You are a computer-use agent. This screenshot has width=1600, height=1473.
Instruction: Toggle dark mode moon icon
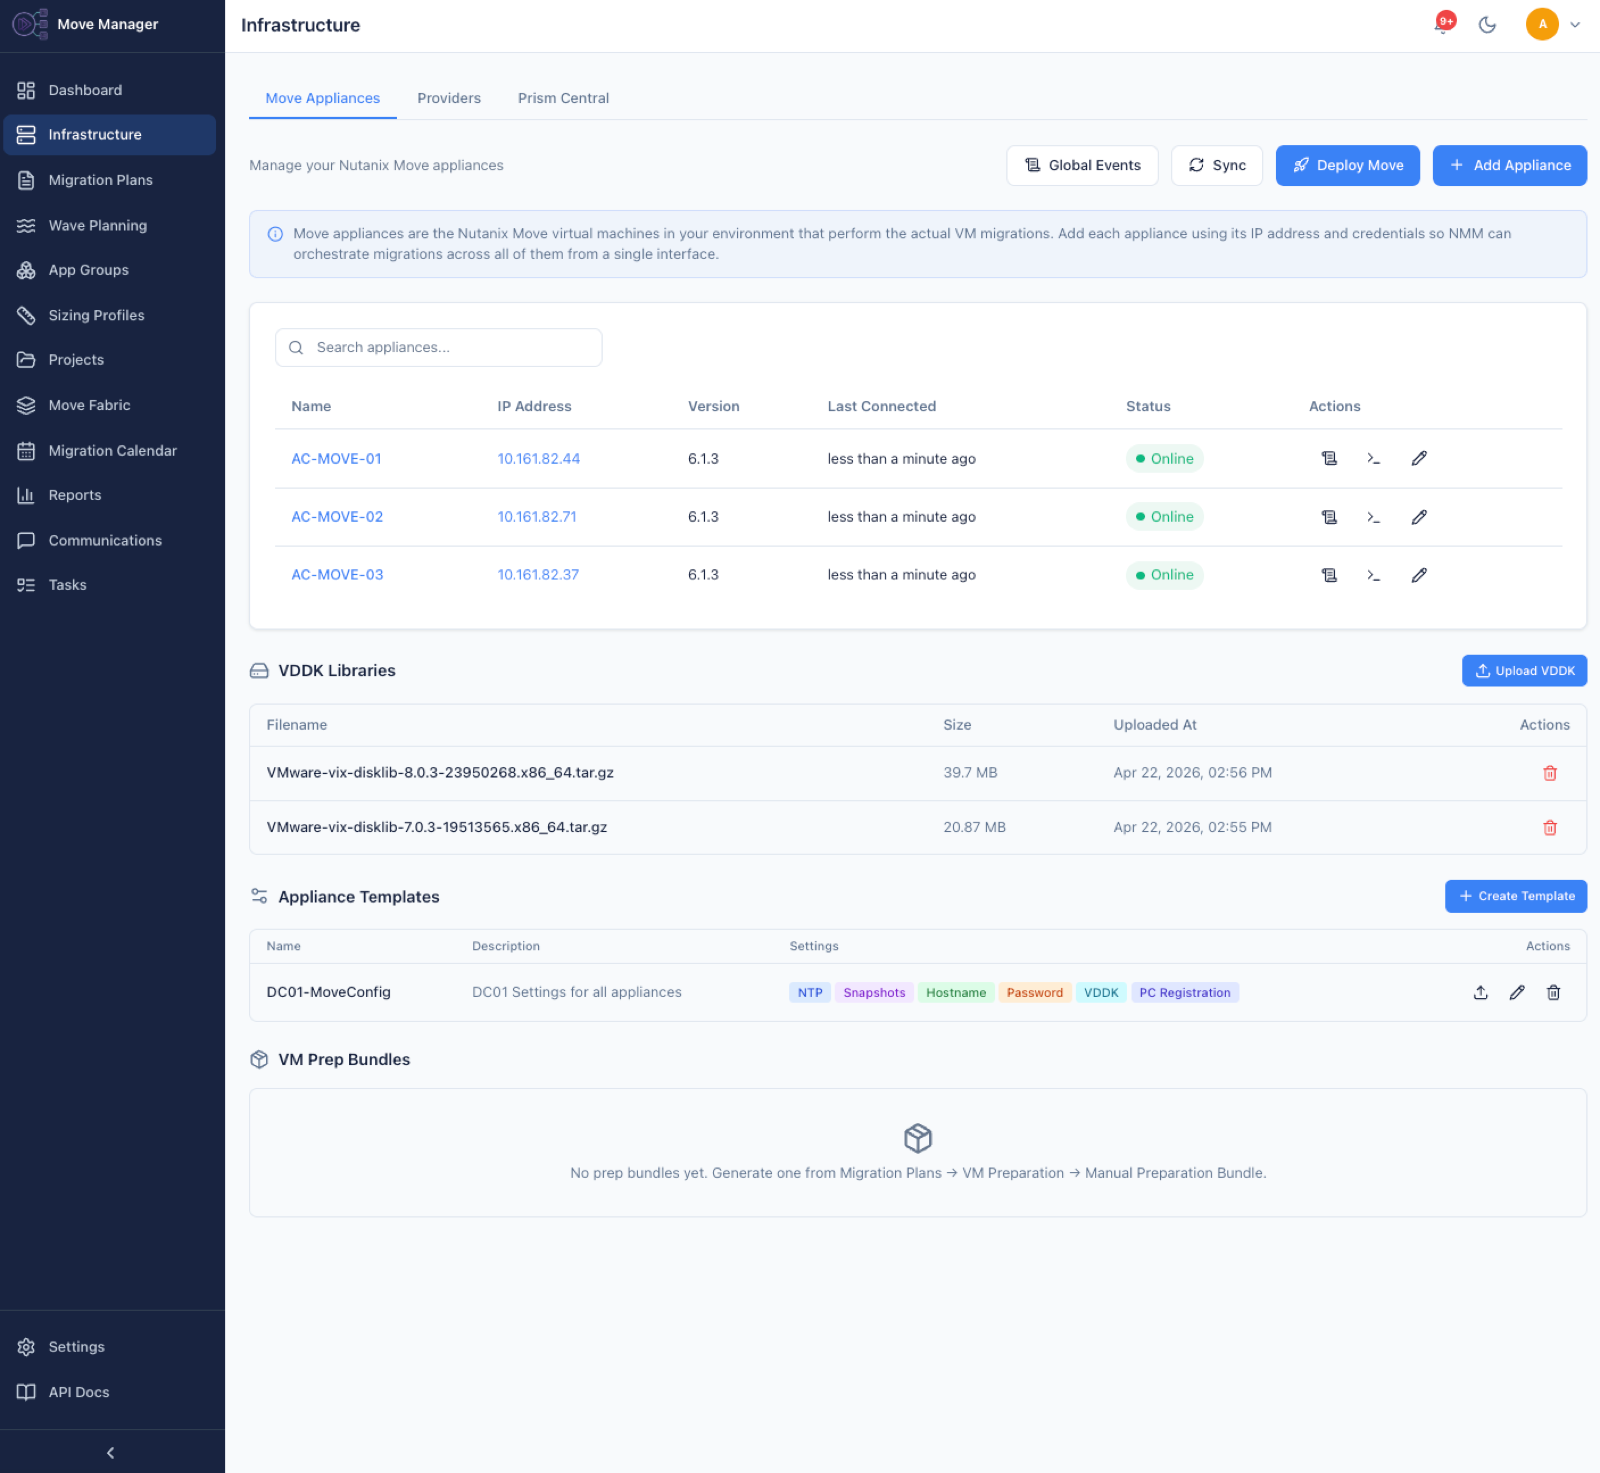1488,25
